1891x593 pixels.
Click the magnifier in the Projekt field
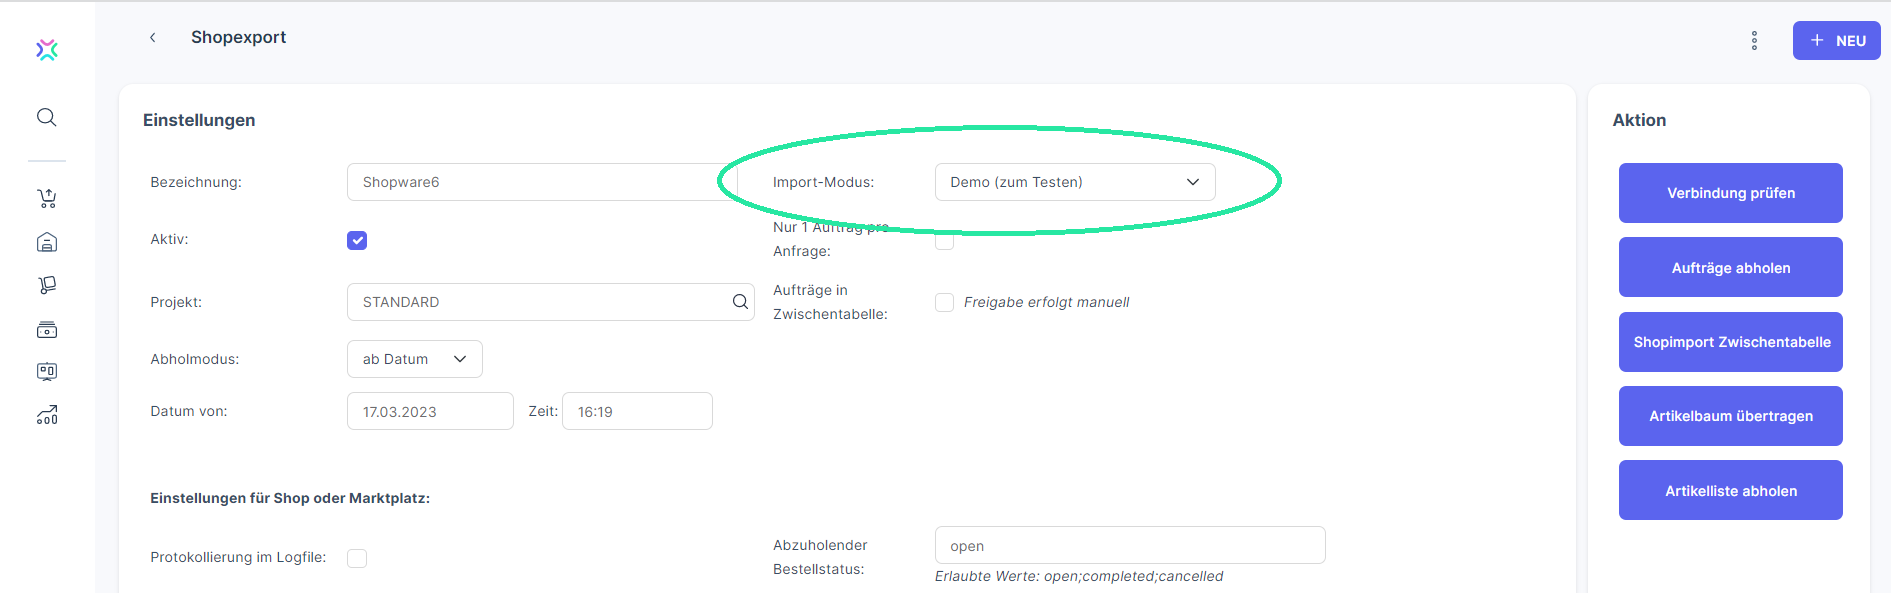point(740,302)
